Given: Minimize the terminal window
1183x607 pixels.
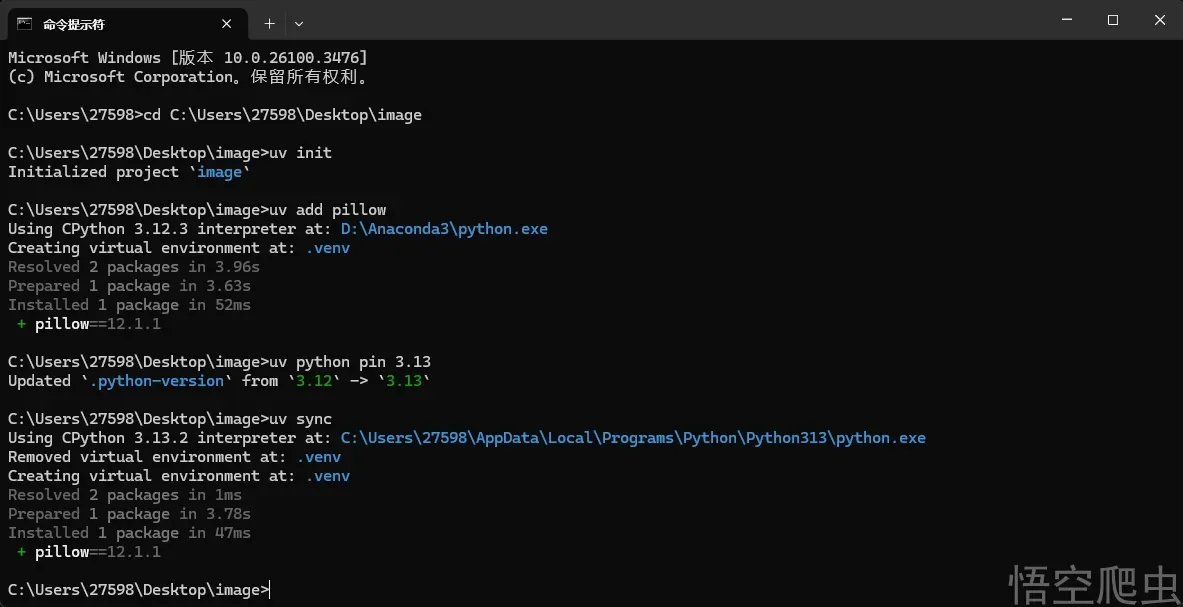Looking at the screenshot, I should coord(1066,20).
